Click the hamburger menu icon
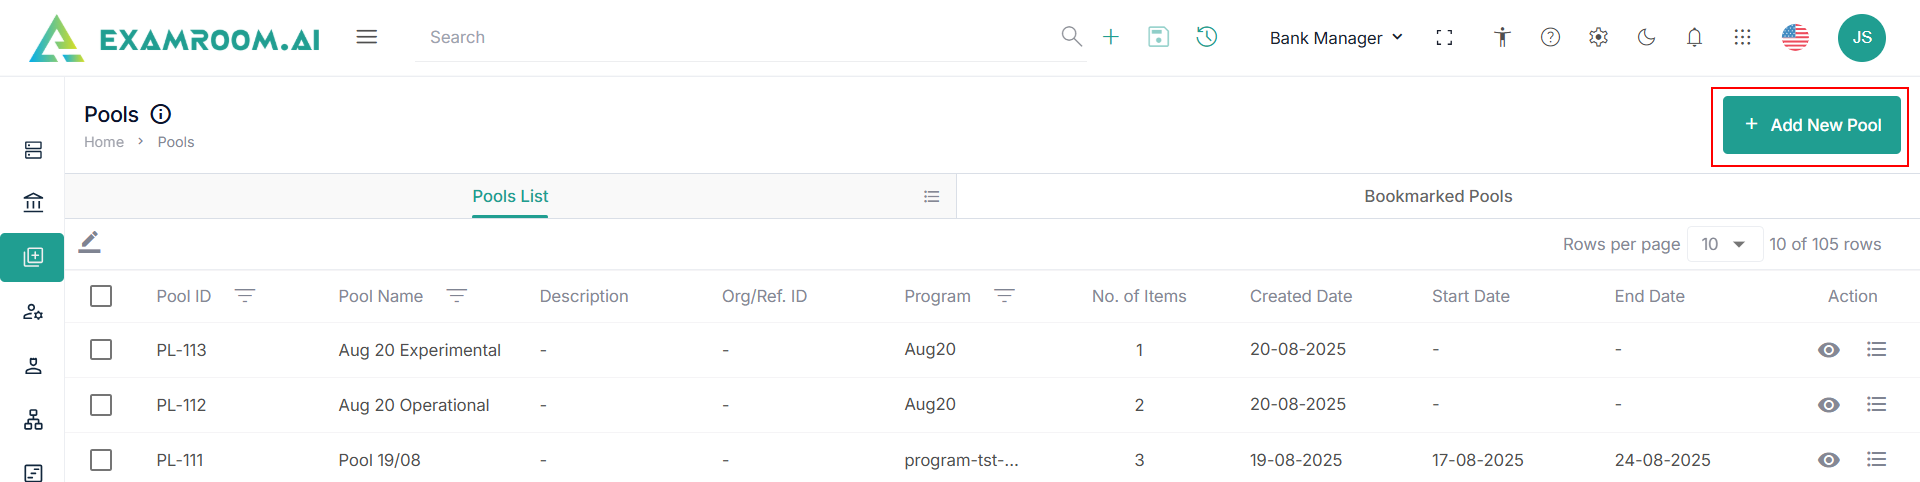Image resolution: width=1920 pixels, height=482 pixels. [x=367, y=37]
